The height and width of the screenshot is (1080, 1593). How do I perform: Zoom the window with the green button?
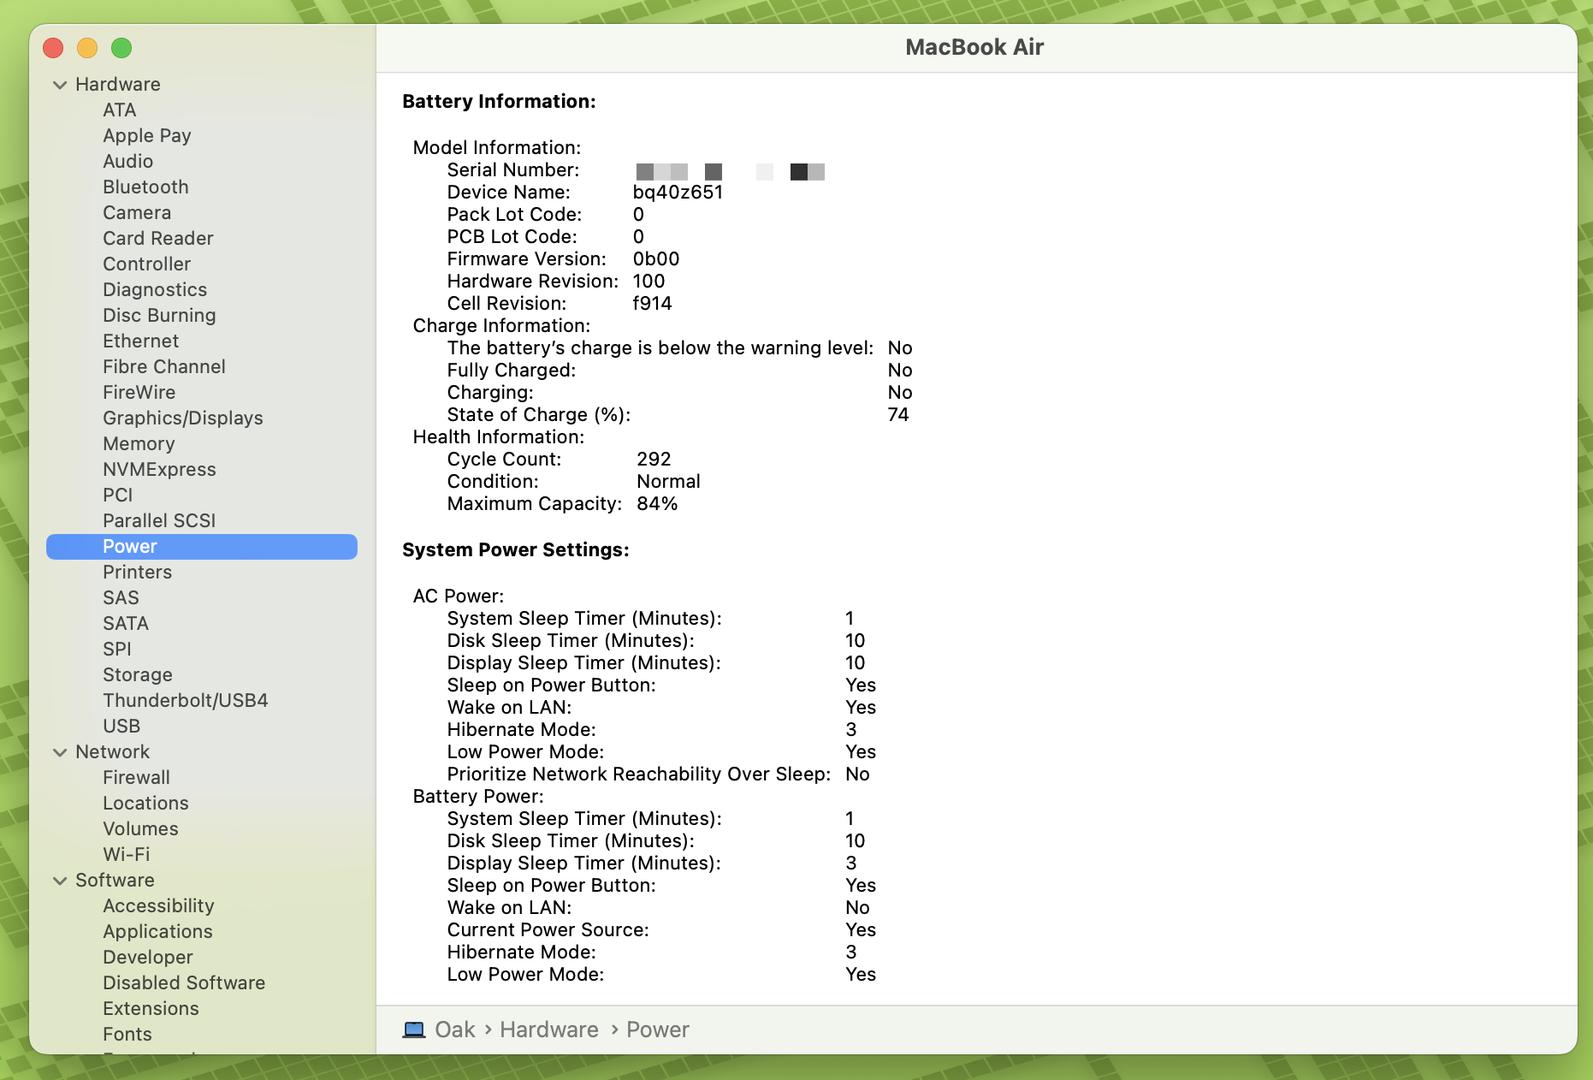121,48
